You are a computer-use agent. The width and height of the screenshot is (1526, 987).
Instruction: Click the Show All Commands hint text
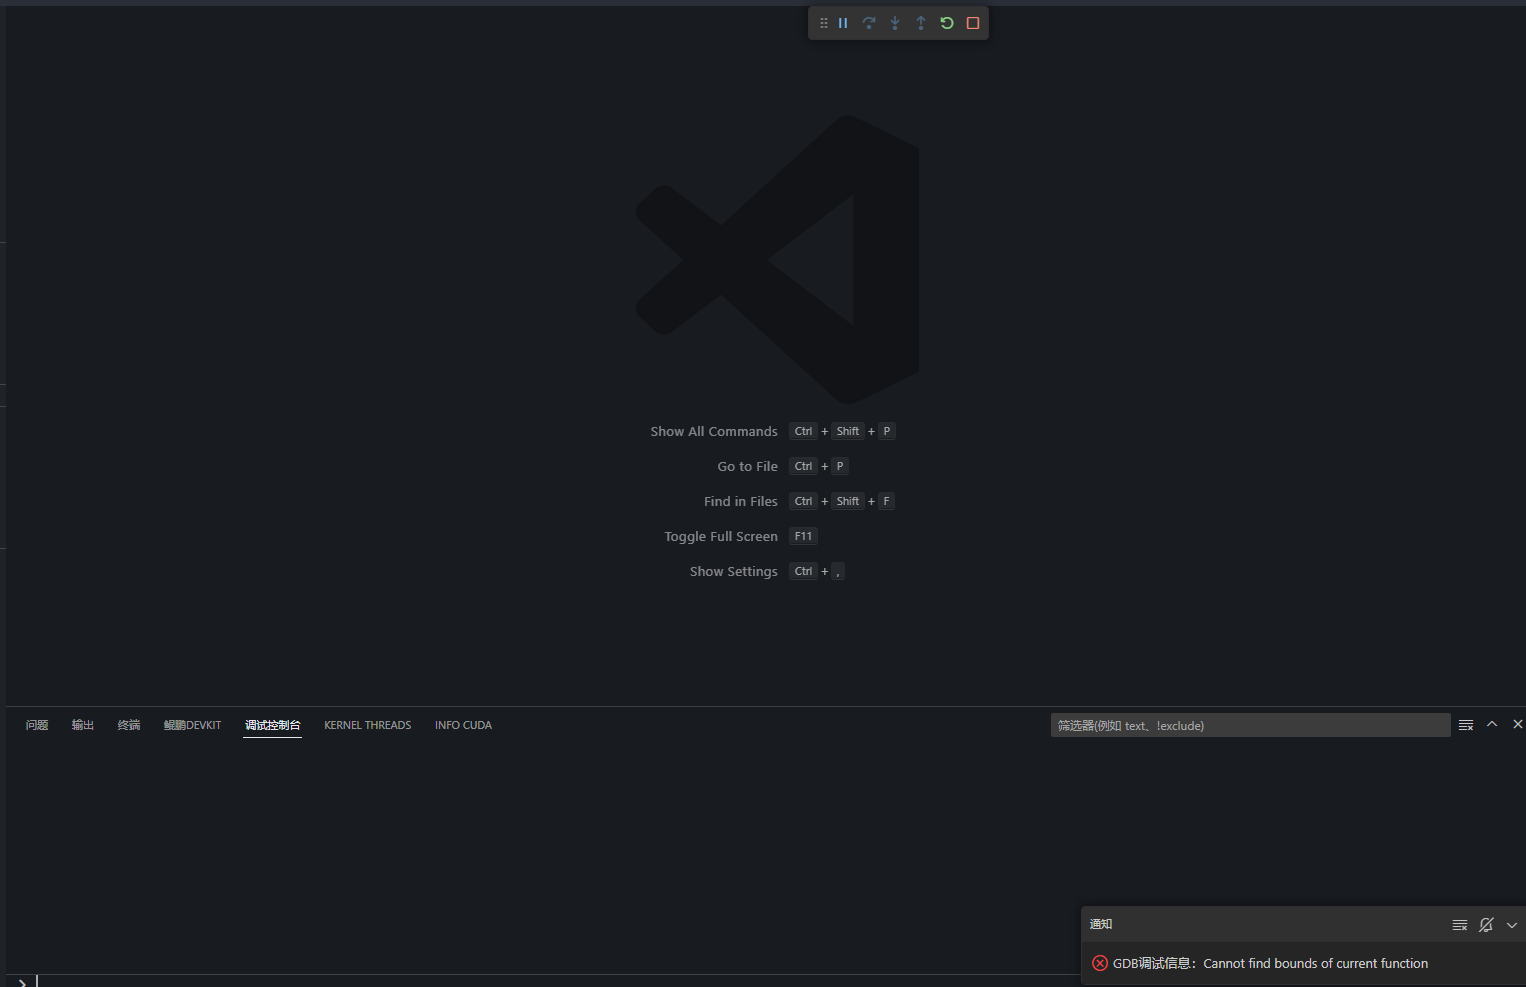(x=714, y=431)
